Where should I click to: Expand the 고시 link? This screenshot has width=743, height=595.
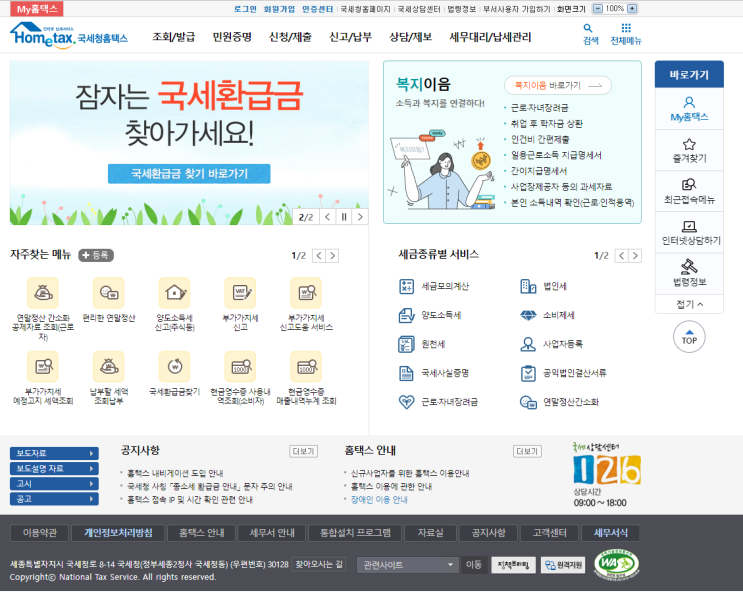pyautogui.click(x=54, y=484)
